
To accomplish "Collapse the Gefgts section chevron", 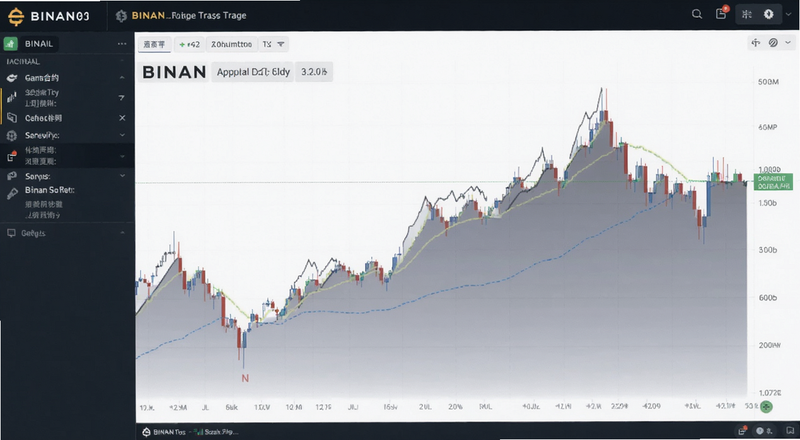I will tap(122, 233).
